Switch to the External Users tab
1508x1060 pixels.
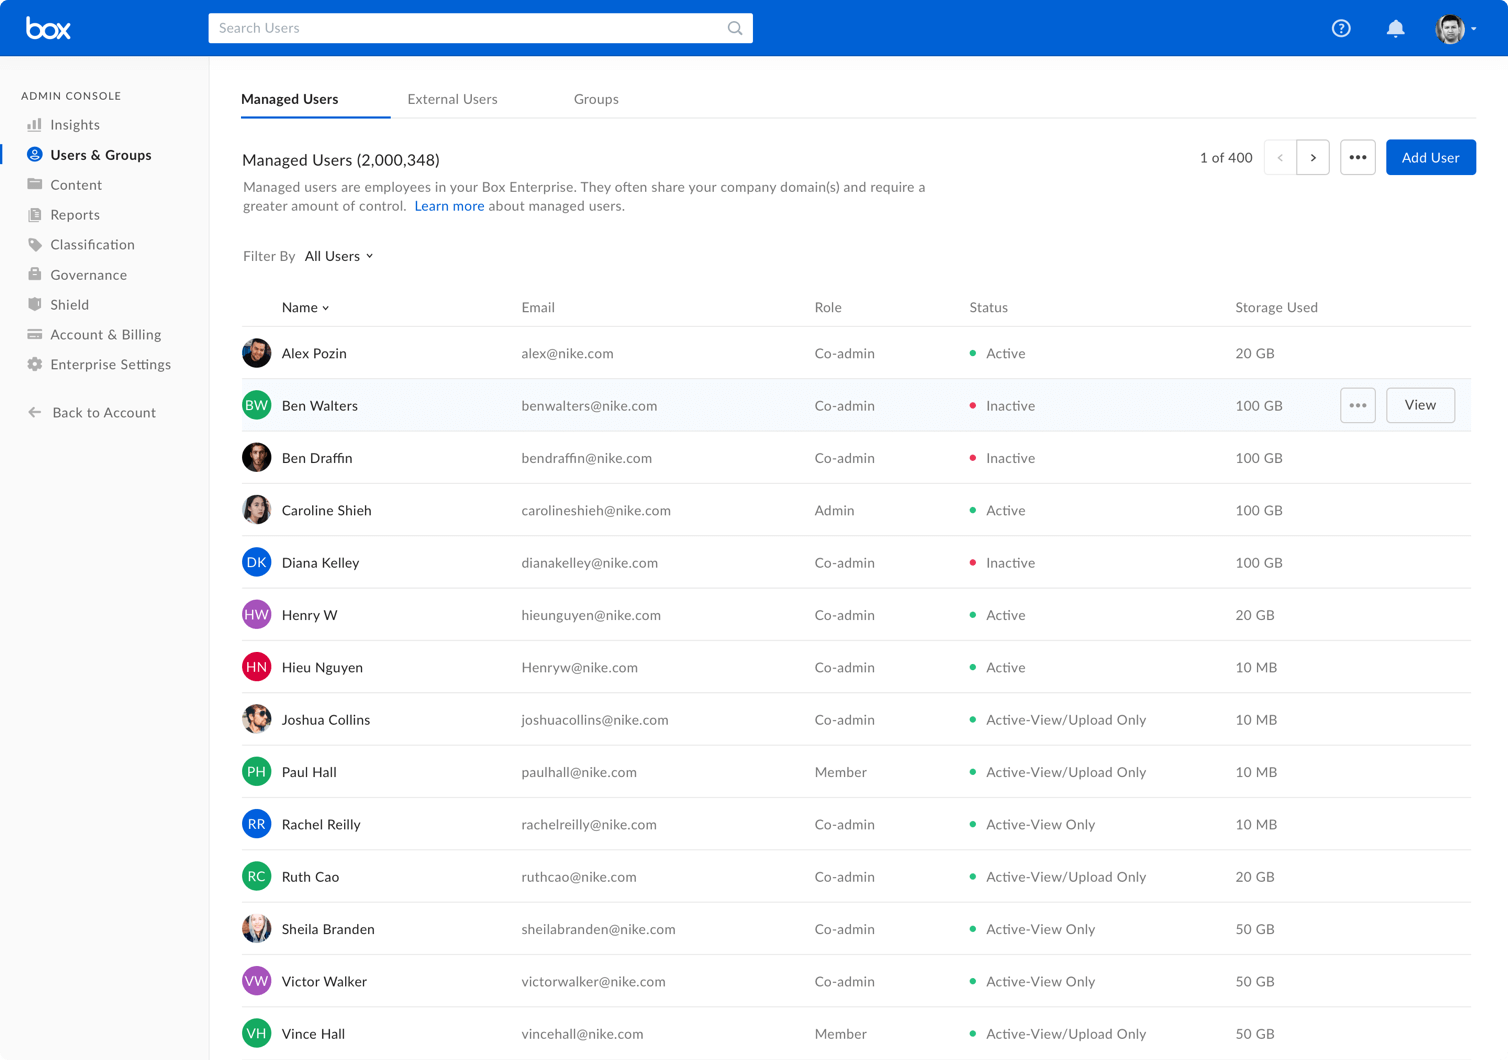(452, 99)
